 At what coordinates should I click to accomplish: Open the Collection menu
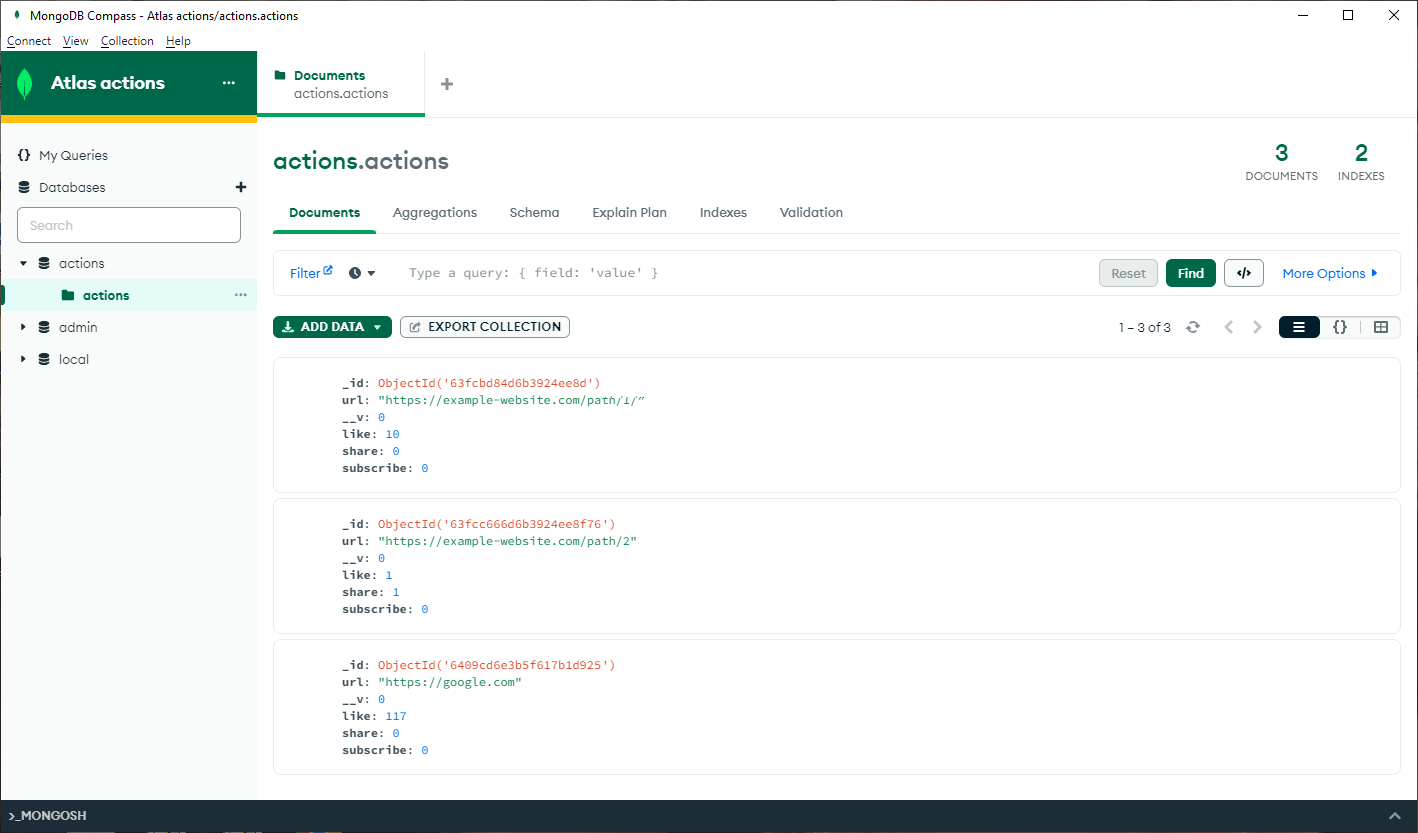(x=127, y=41)
